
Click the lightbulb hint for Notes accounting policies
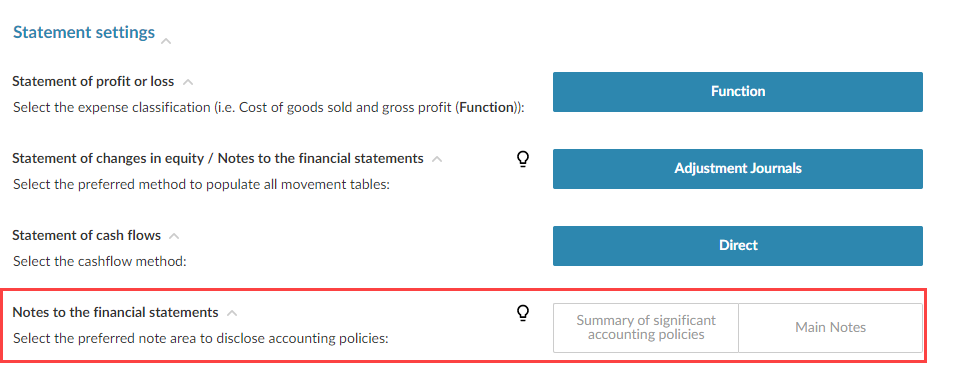pyautogui.click(x=522, y=313)
